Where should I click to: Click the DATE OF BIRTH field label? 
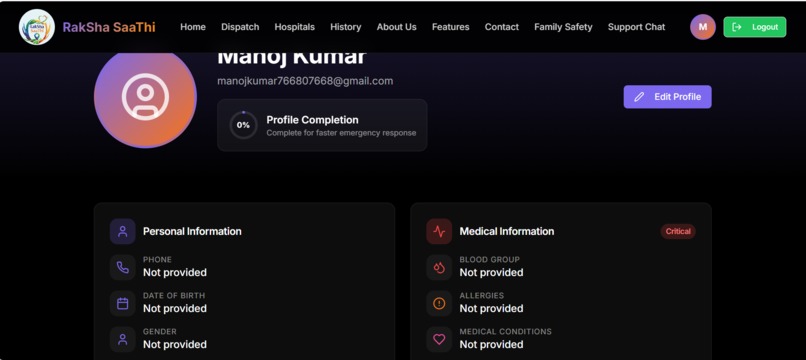pos(174,296)
